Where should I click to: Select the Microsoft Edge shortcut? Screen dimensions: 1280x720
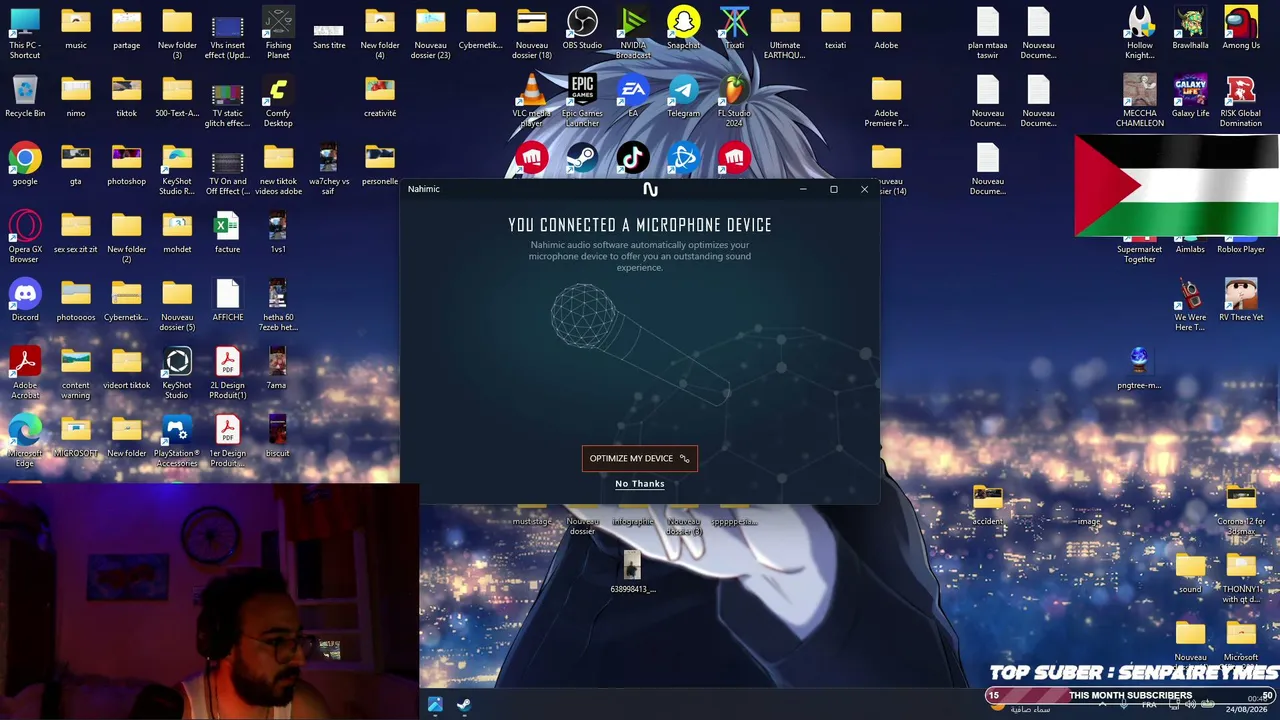[x=25, y=440]
